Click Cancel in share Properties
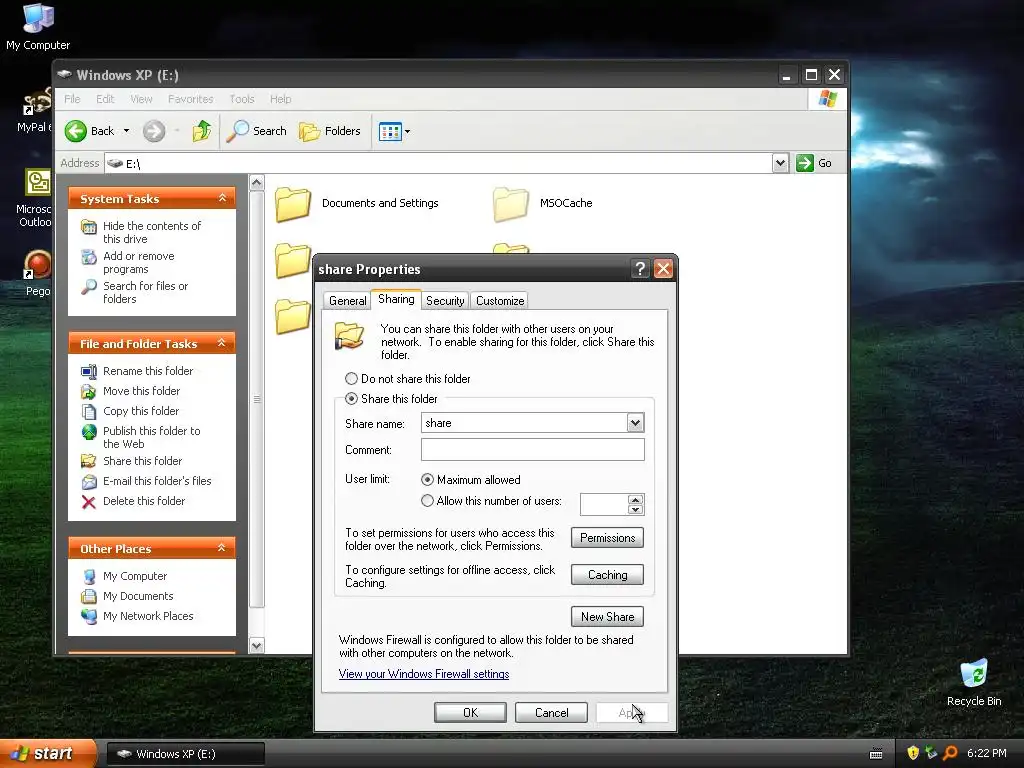This screenshot has width=1024, height=768. click(552, 712)
